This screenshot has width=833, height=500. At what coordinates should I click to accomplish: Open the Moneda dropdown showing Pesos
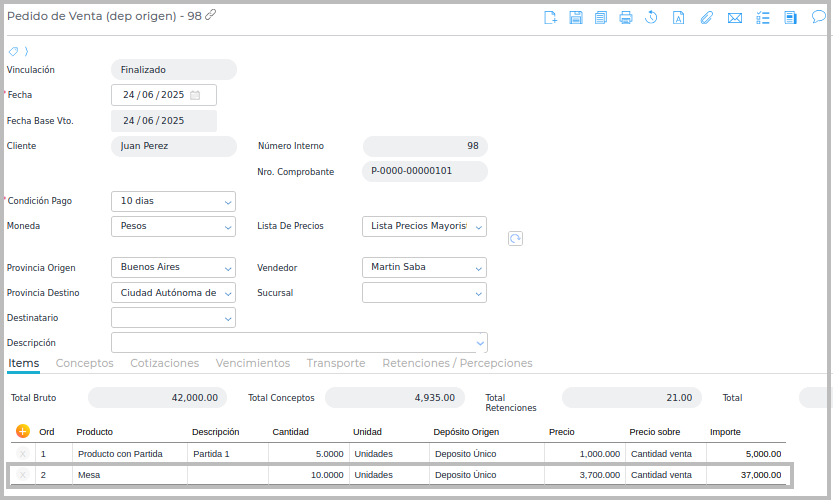pos(227,226)
